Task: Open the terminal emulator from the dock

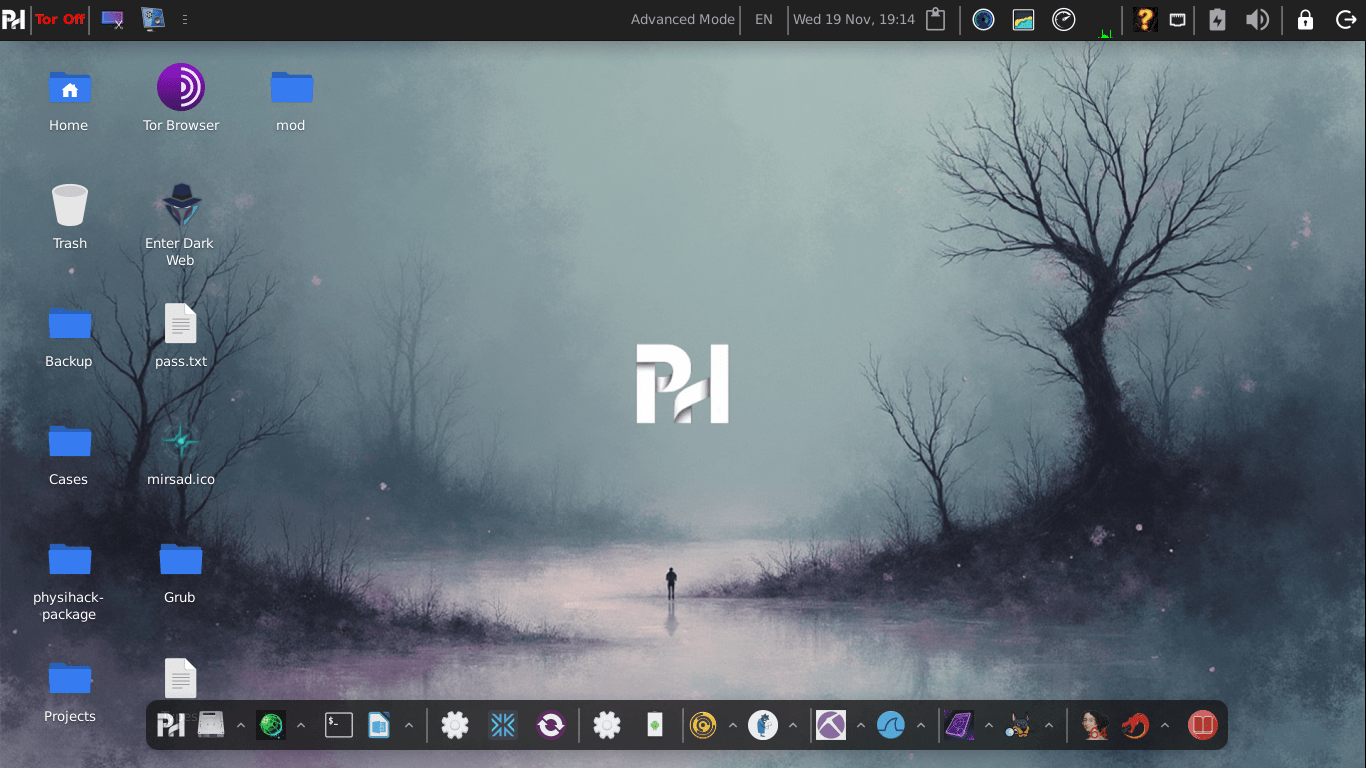Action: [x=338, y=725]
